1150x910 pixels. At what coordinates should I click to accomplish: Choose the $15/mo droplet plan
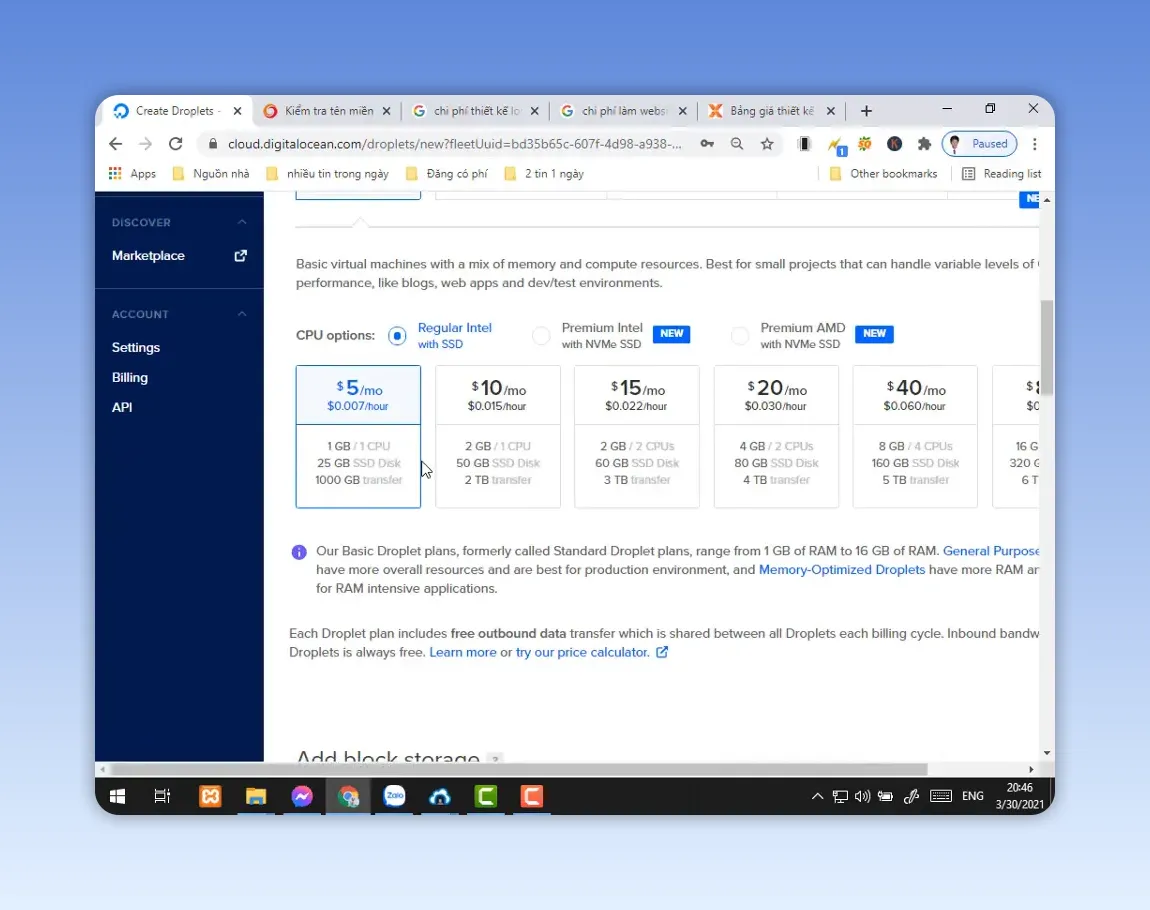point(637,436)
